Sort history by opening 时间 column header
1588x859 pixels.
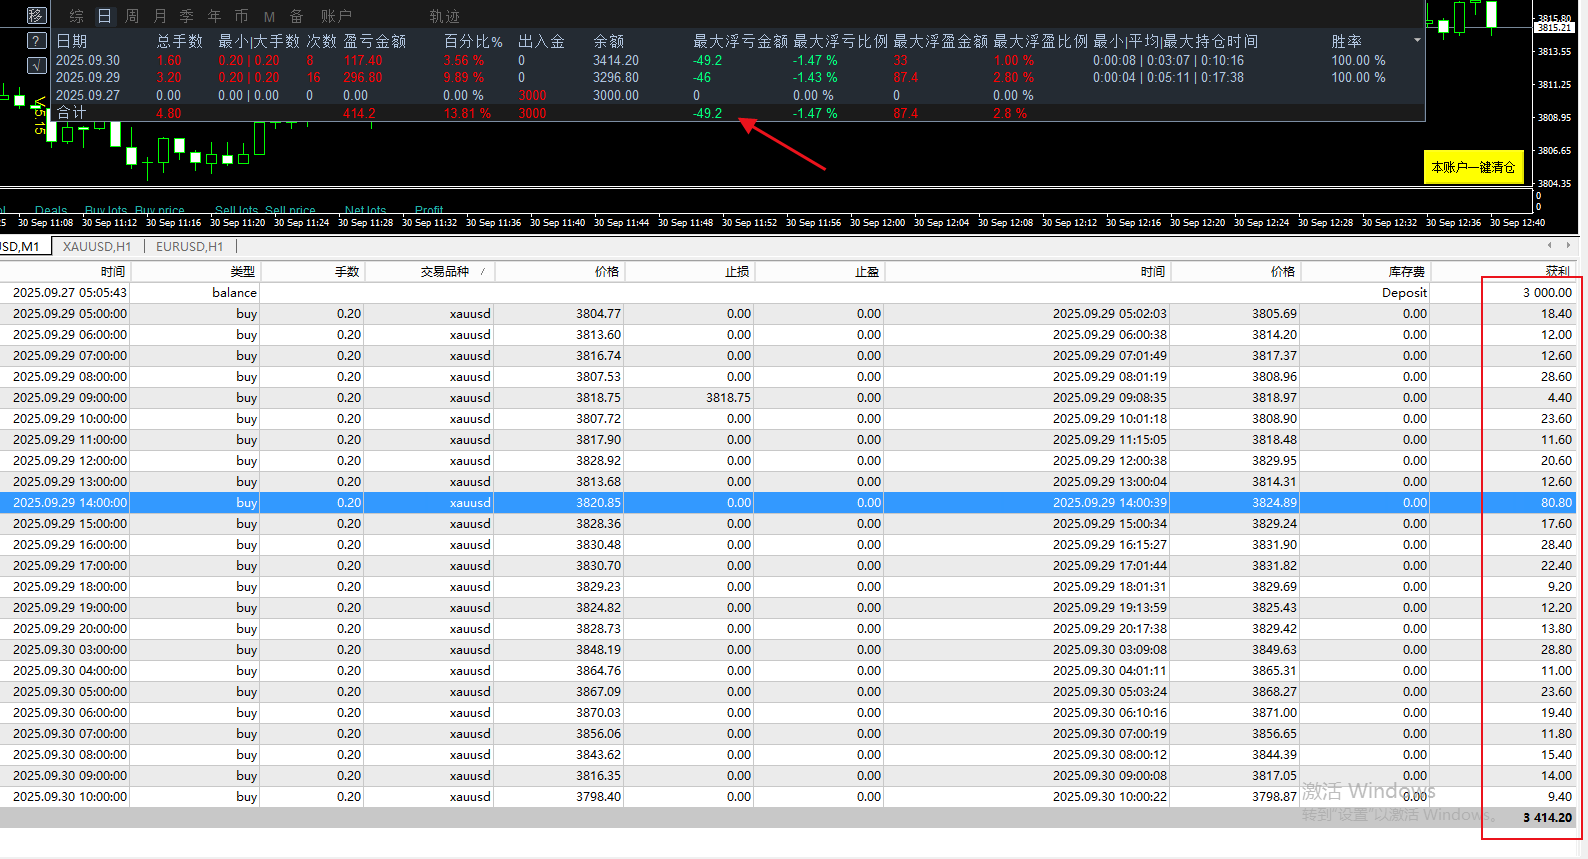click(x=65, y=271)
